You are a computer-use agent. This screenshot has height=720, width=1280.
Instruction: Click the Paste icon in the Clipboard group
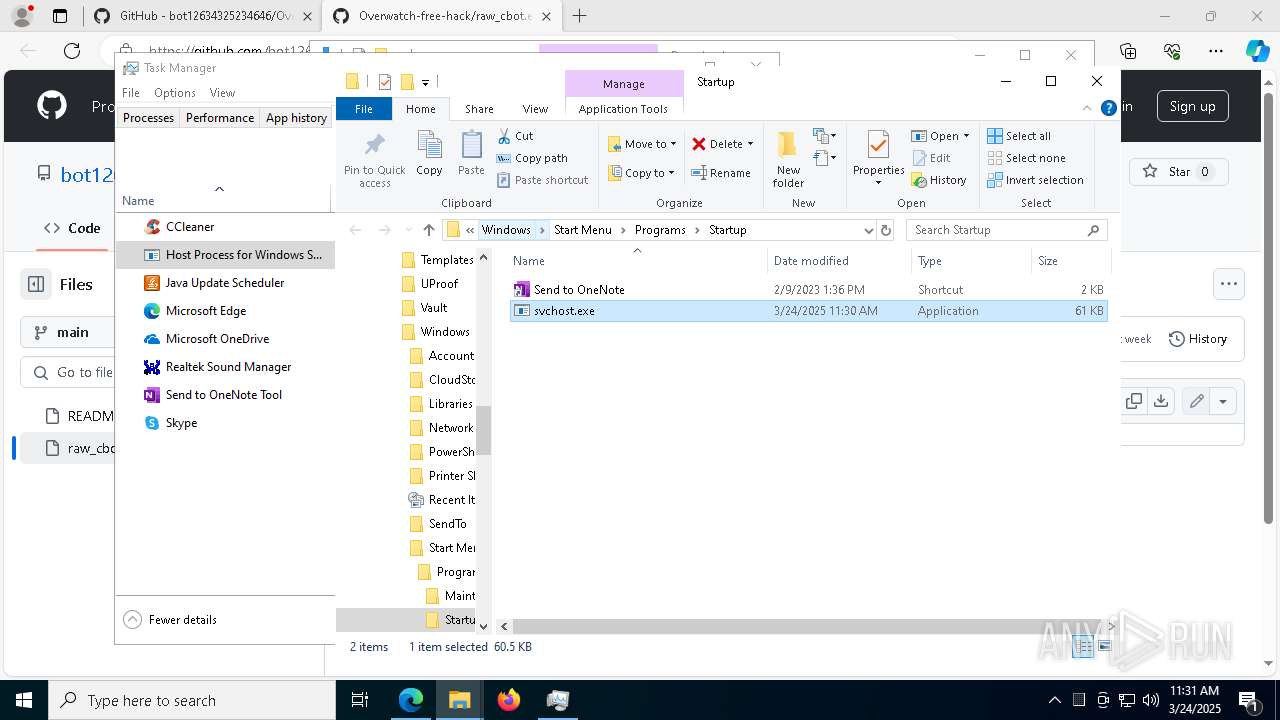point(471,154)
